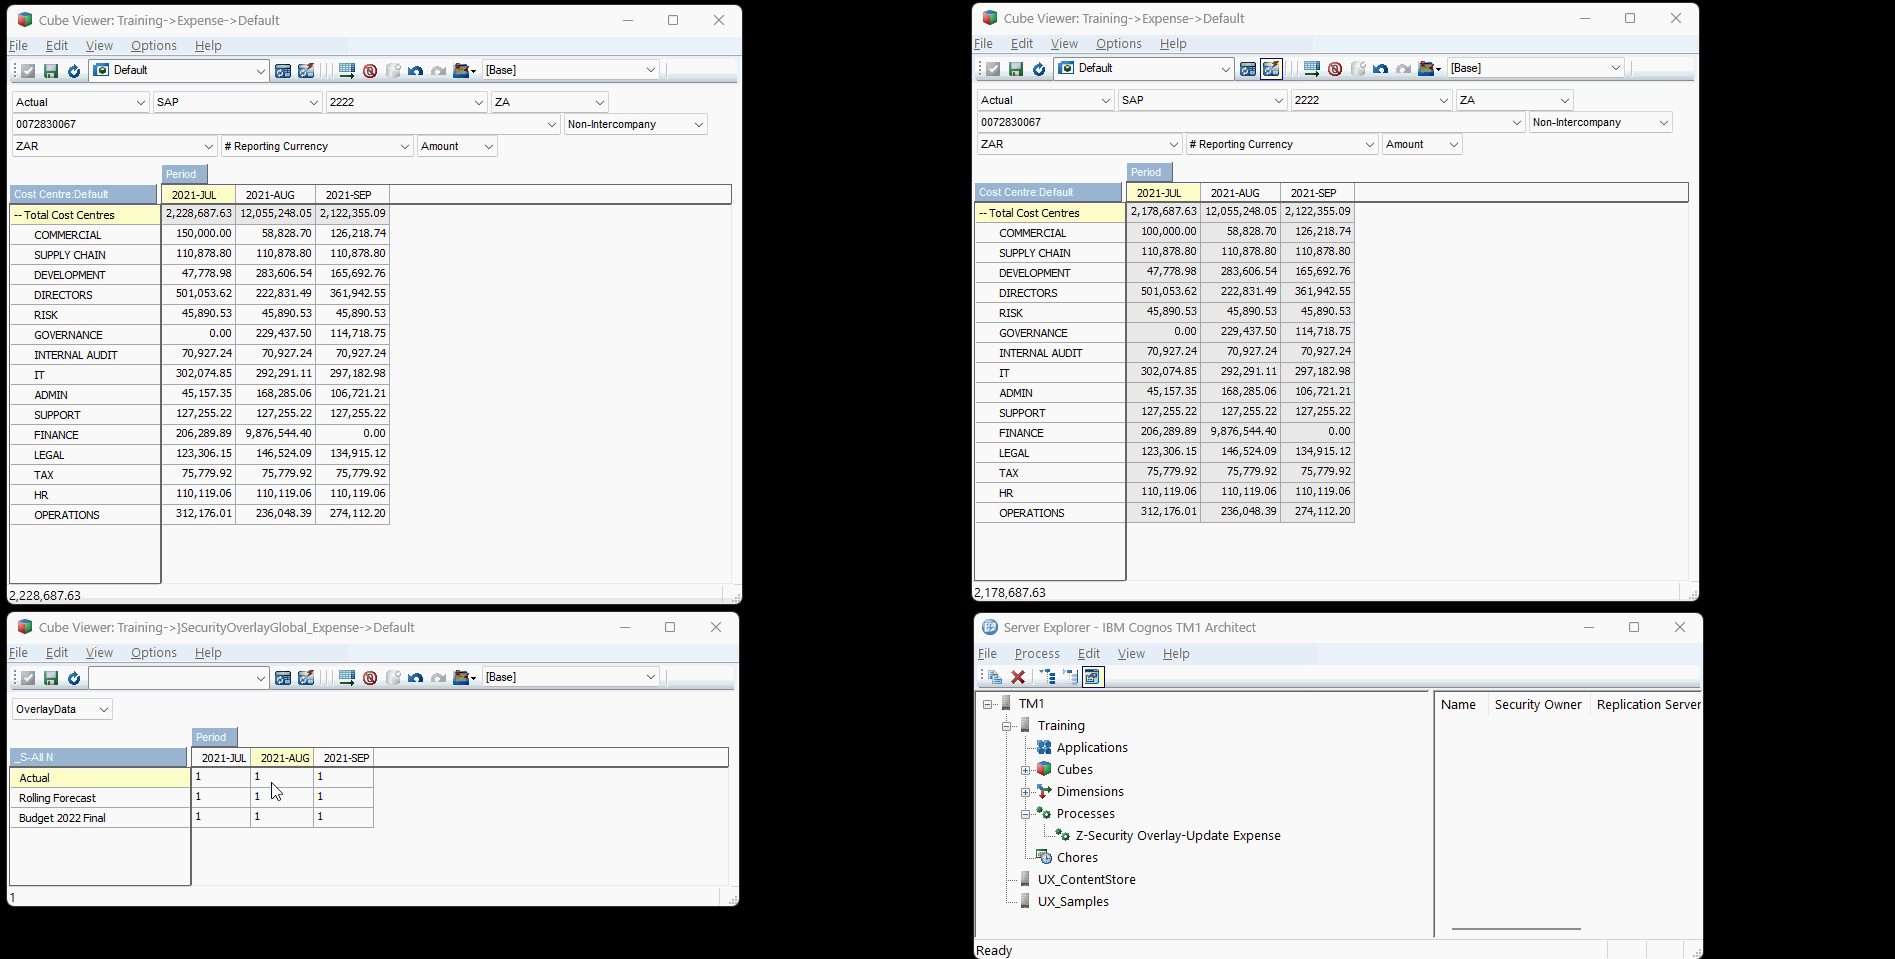Click the Suppress Zeroes red icon
This screenshot has height=959, width=1895.
(x=370, y=70)
